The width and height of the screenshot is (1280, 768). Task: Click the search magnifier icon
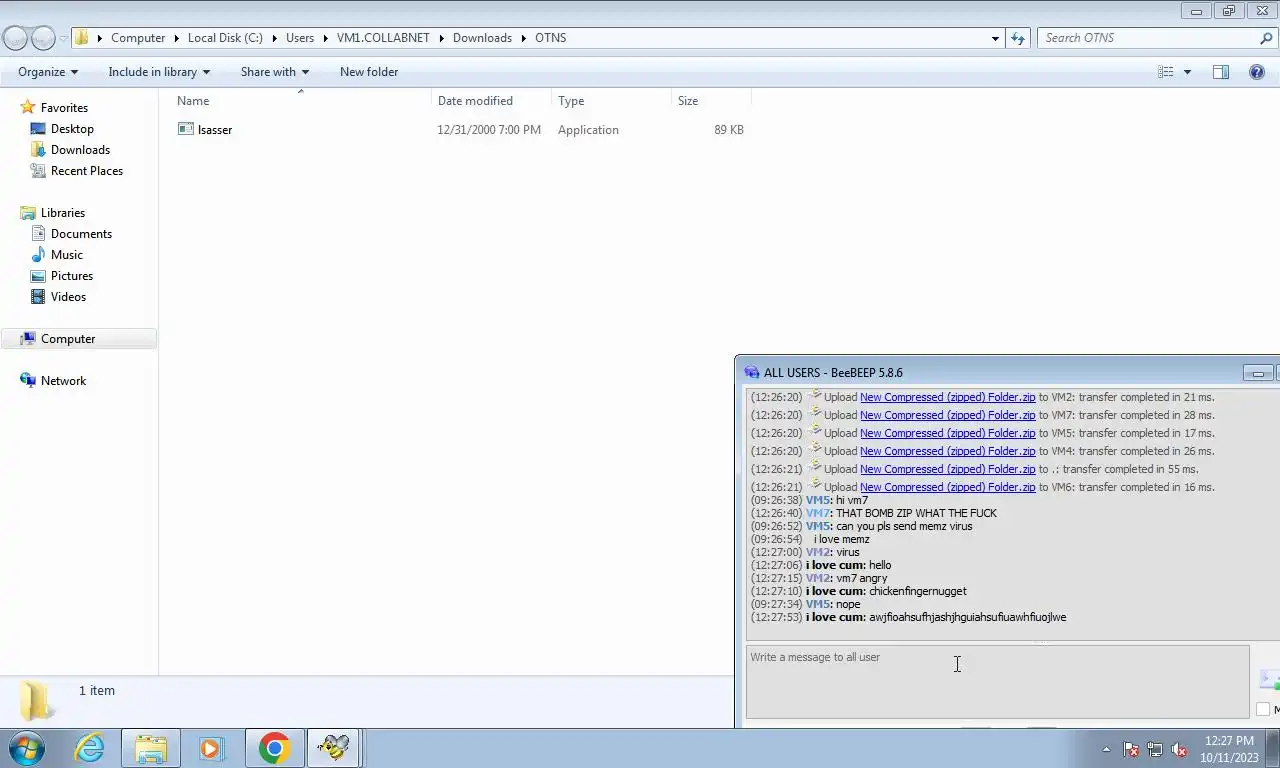pyautogui.click(x=1266, y=38)
